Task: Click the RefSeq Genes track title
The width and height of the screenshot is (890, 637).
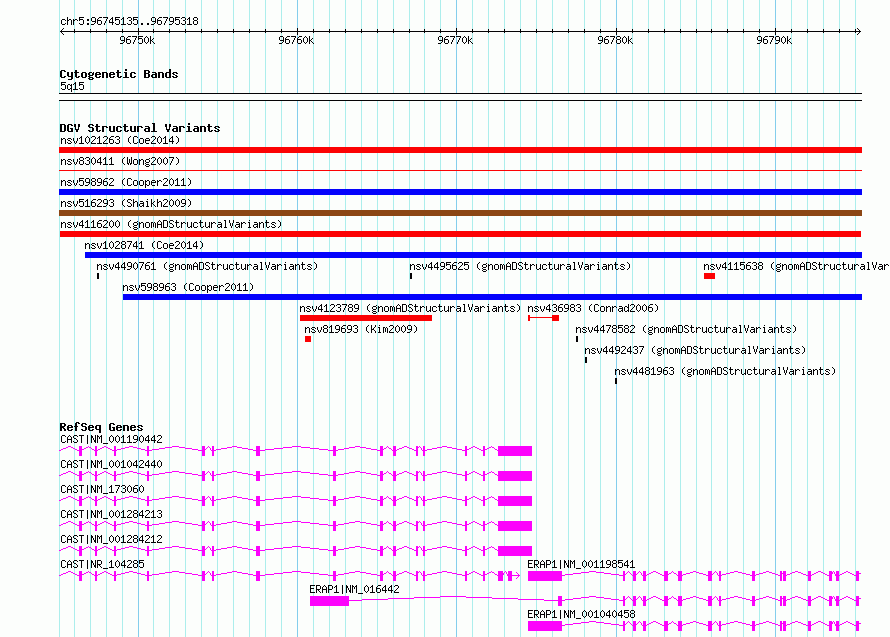Action: (x=101, y=427)
